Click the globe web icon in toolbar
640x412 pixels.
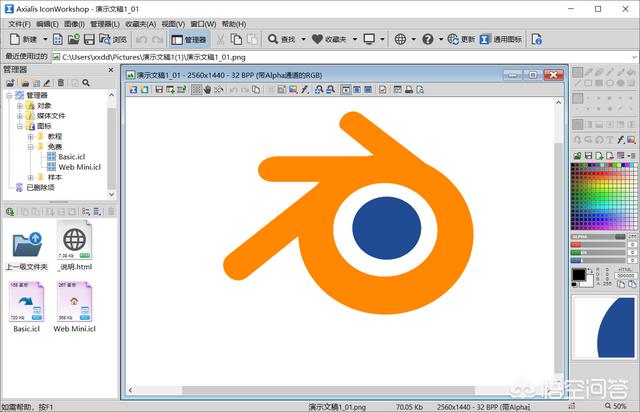tap(400, 39)
